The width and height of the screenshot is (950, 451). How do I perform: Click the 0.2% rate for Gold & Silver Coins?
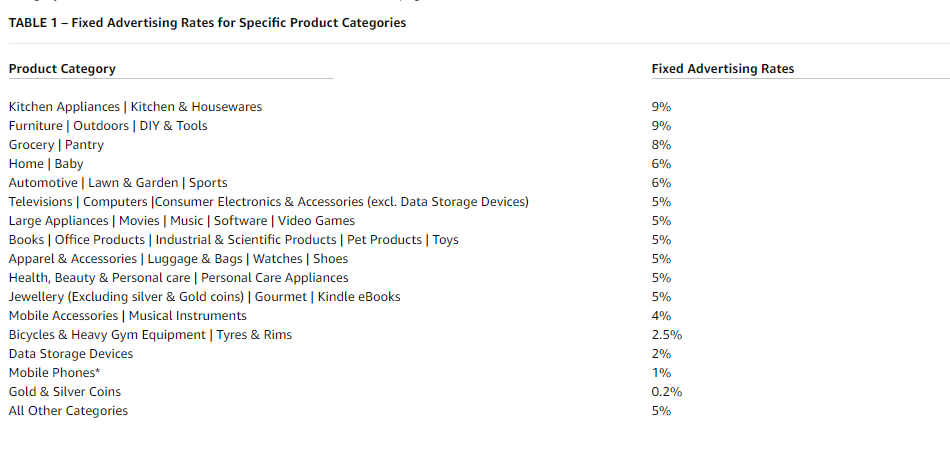pos(666,392)
